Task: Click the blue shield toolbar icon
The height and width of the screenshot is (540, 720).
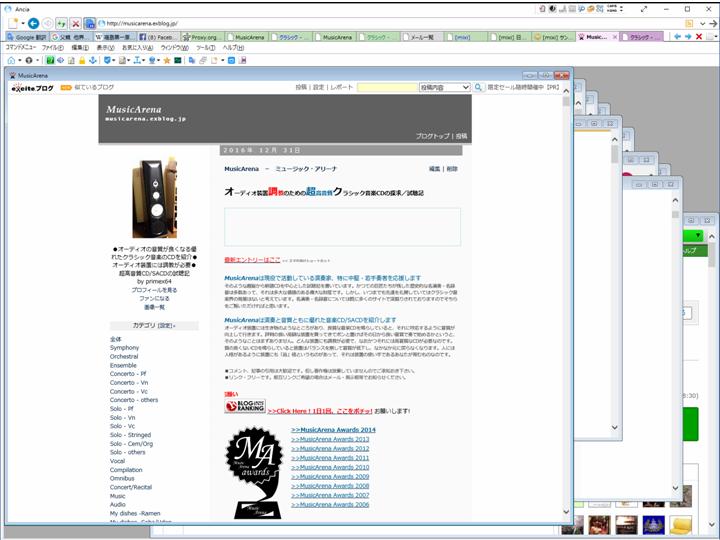Action: point(107,60)
